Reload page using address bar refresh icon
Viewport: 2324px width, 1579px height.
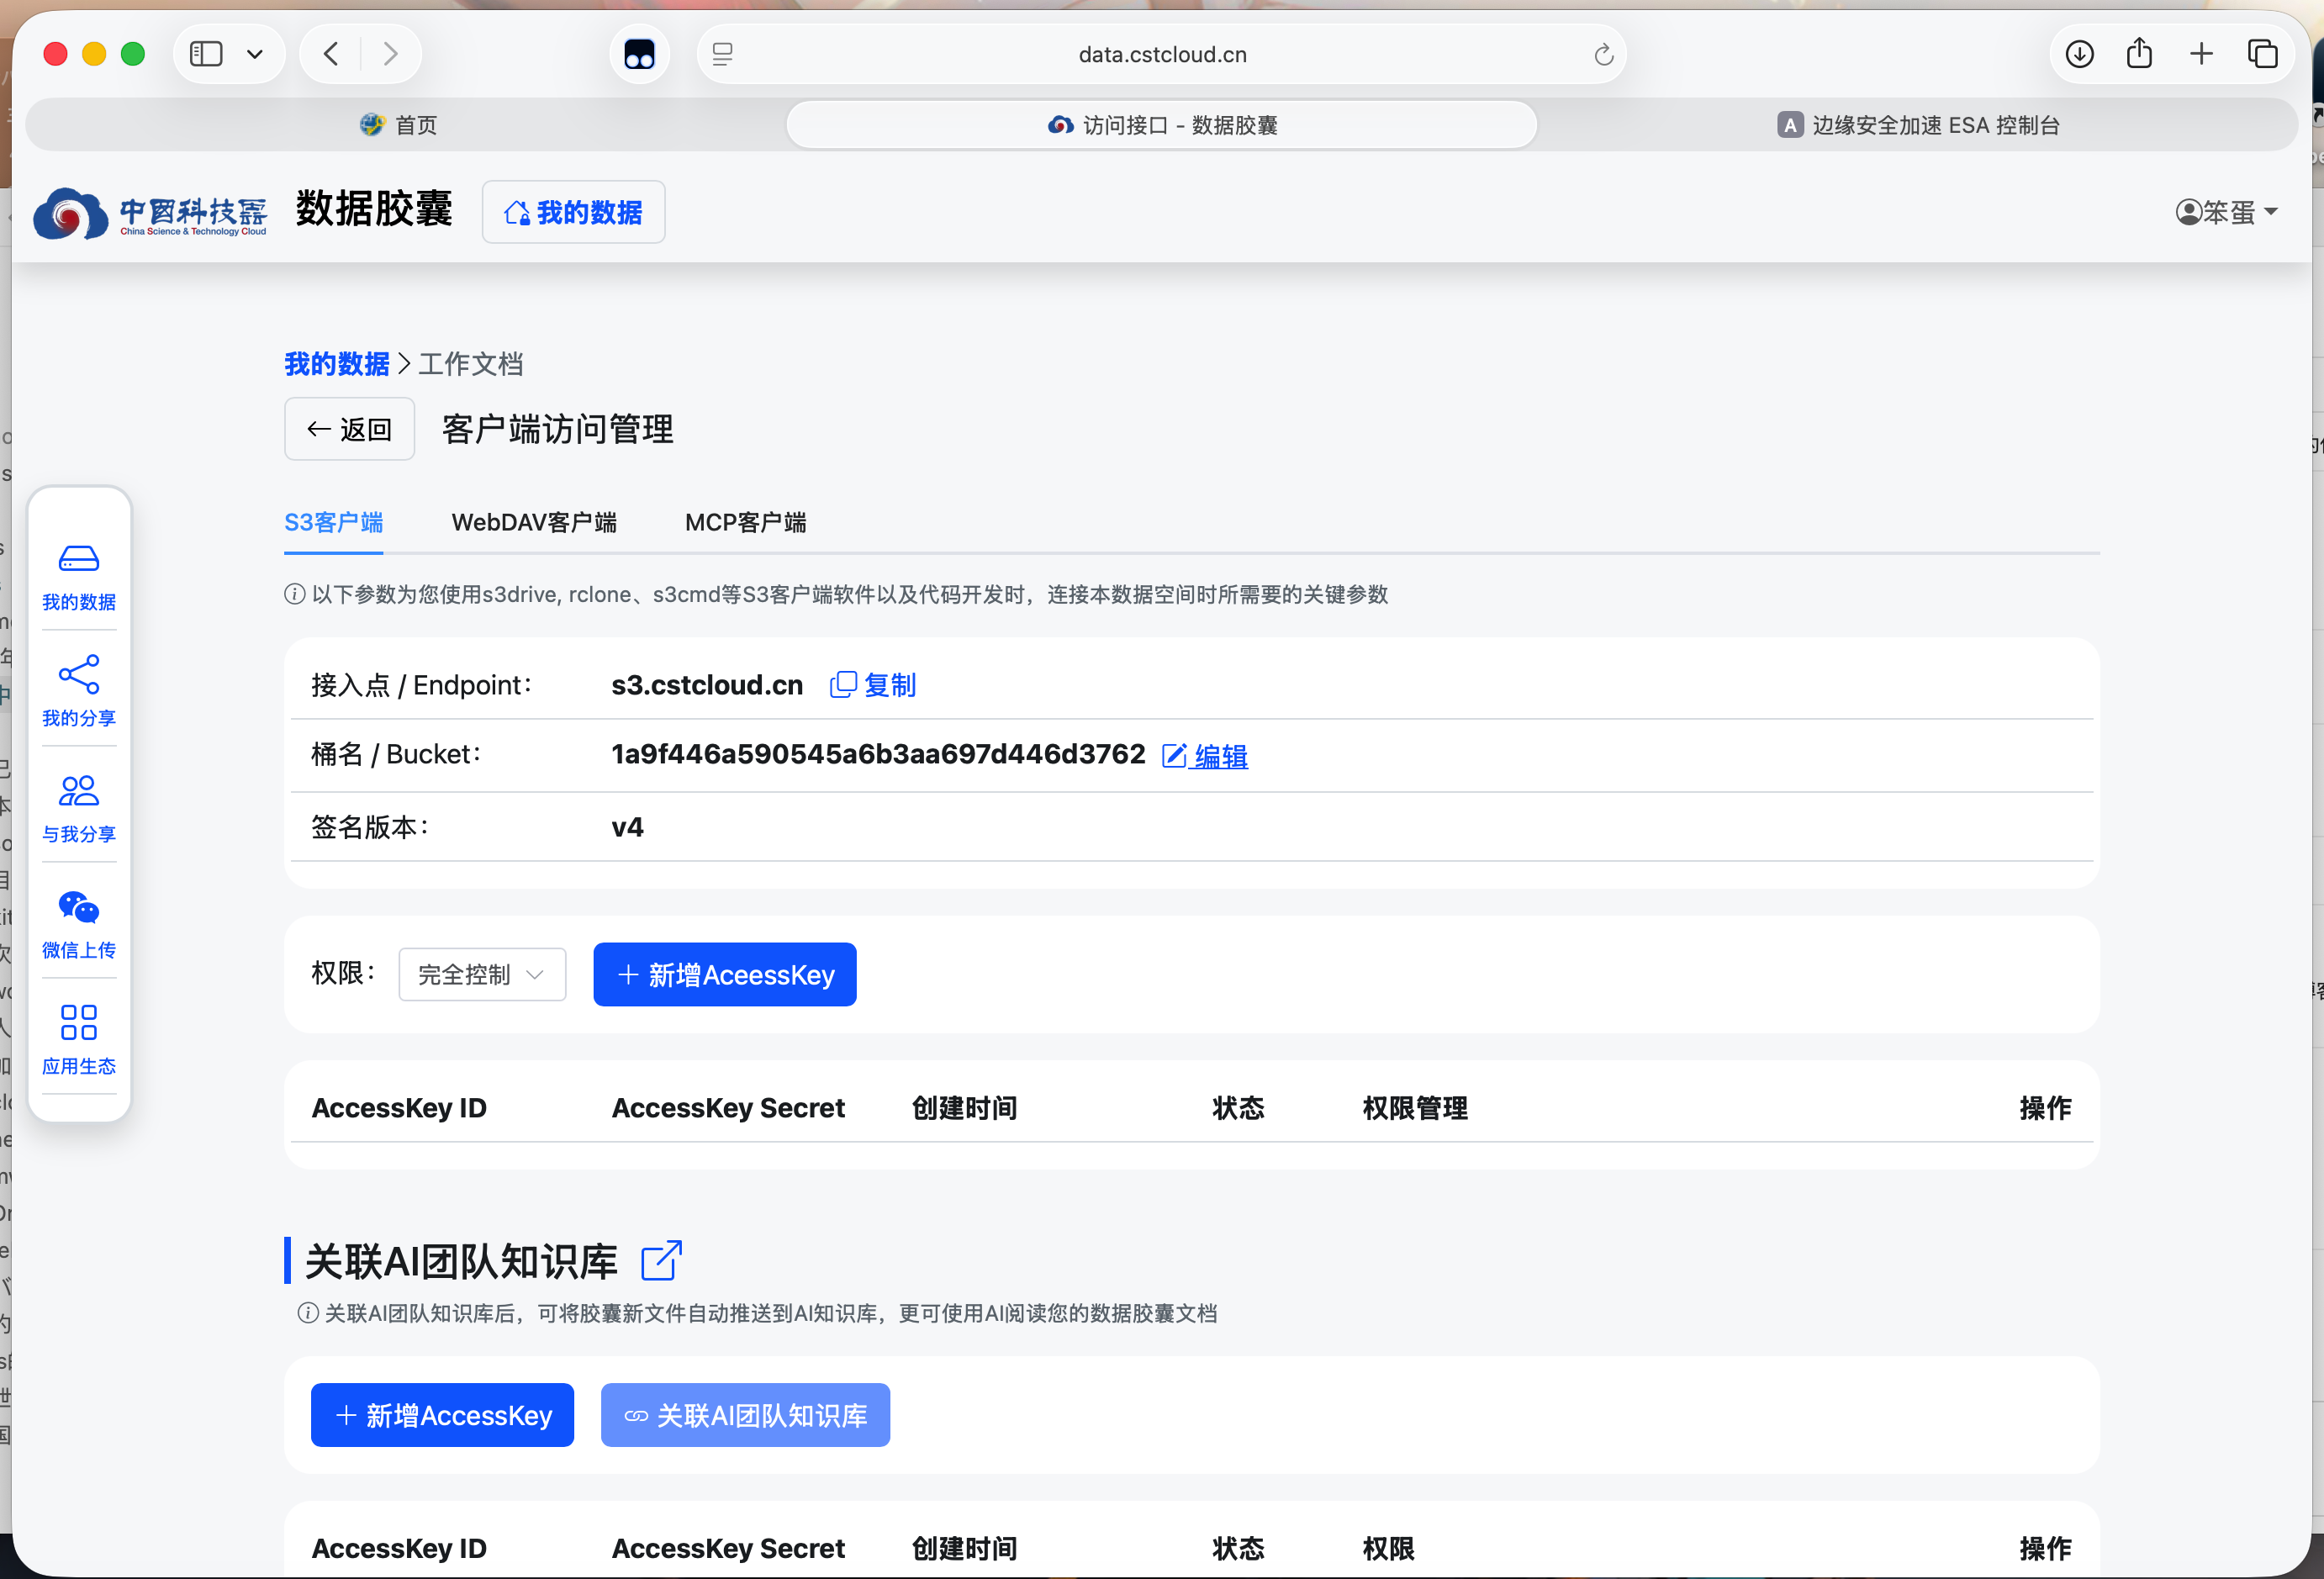click(x=1603, y=55)
